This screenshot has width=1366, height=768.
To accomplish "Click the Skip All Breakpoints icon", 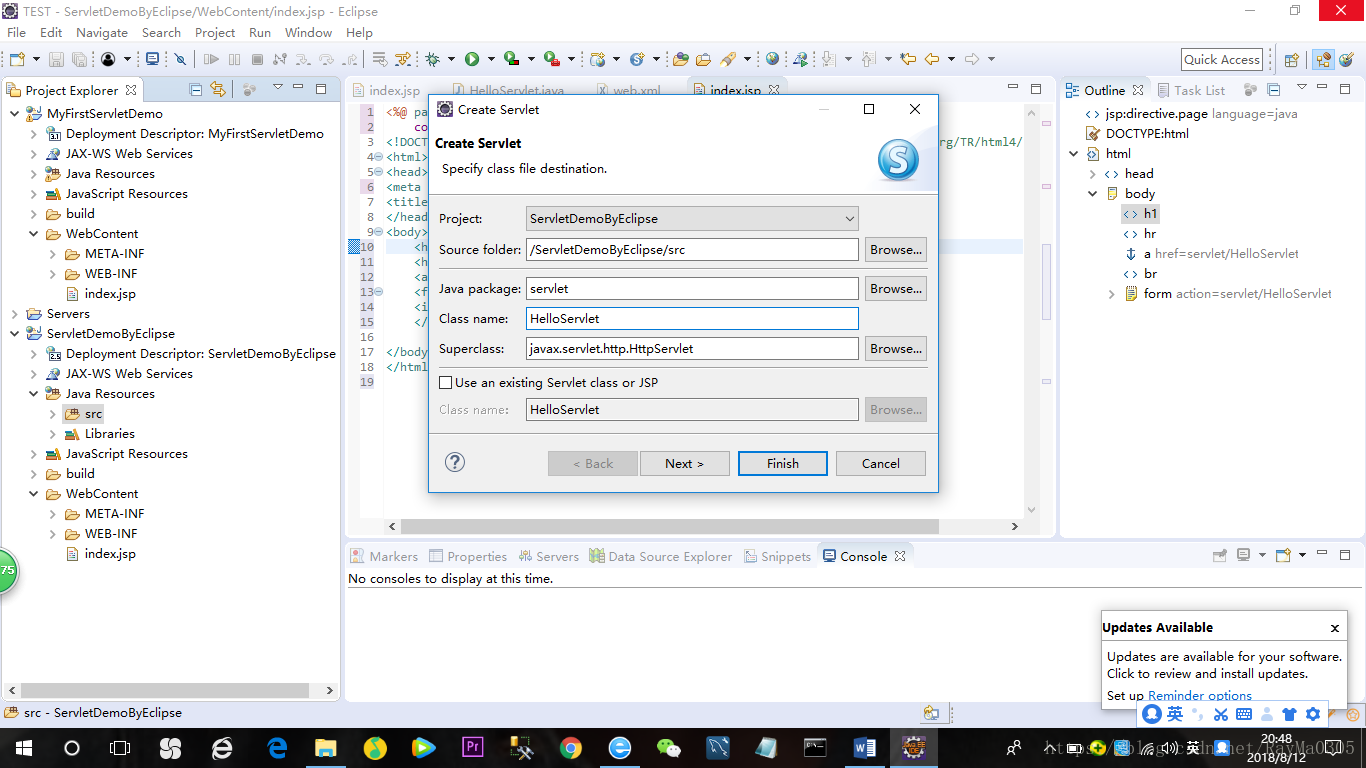I will point(180,59).
